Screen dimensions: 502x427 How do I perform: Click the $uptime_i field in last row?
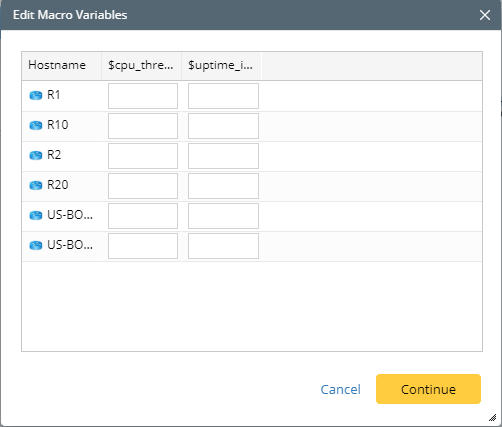coord(223,246)
